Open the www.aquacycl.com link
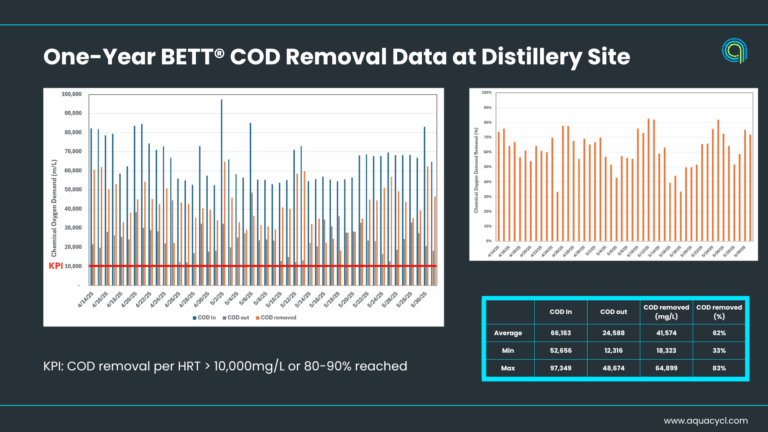Viewport: 768px width, 432px height. [x=705, y=421]
